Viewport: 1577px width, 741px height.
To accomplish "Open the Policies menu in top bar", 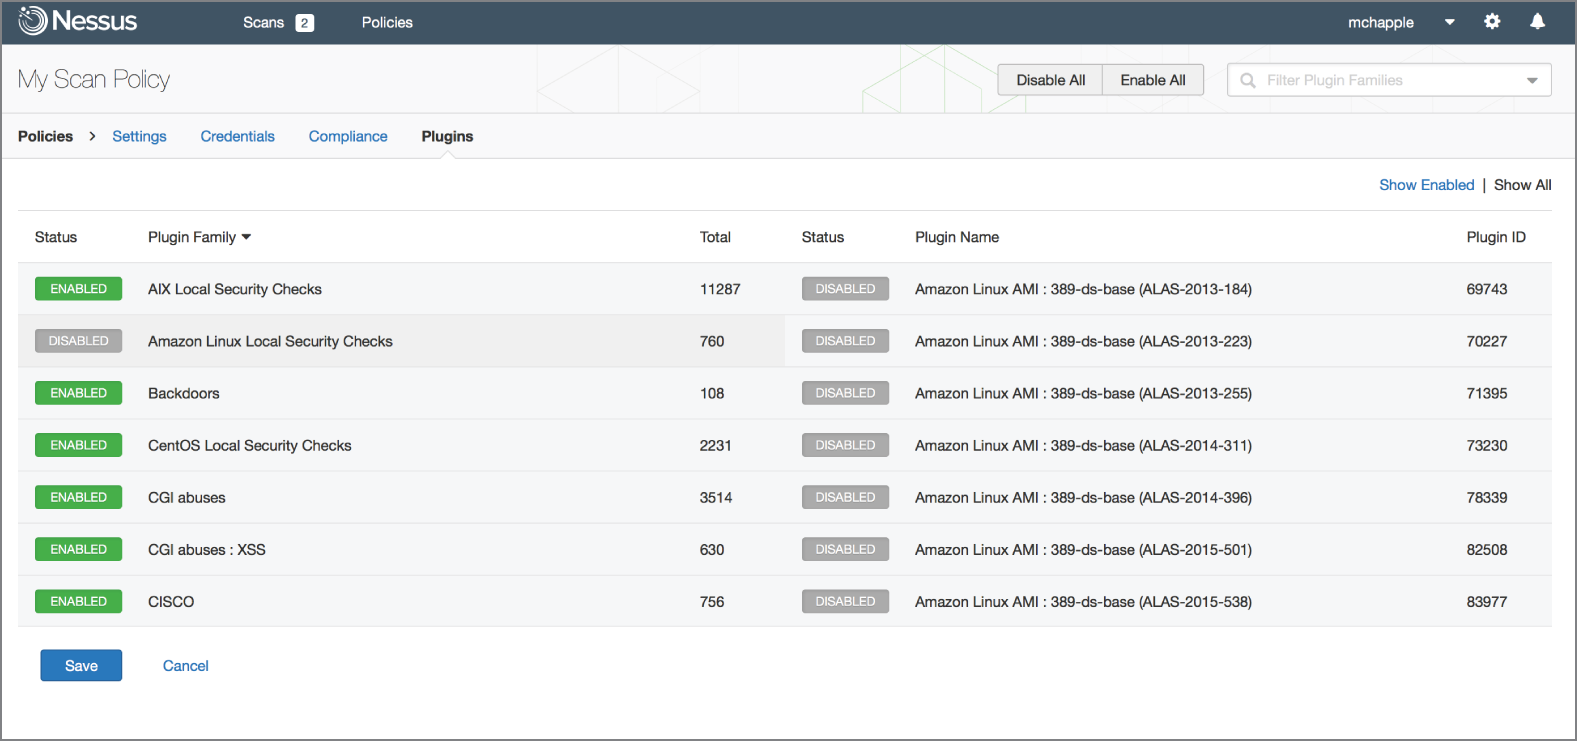I will pos(387,22).
